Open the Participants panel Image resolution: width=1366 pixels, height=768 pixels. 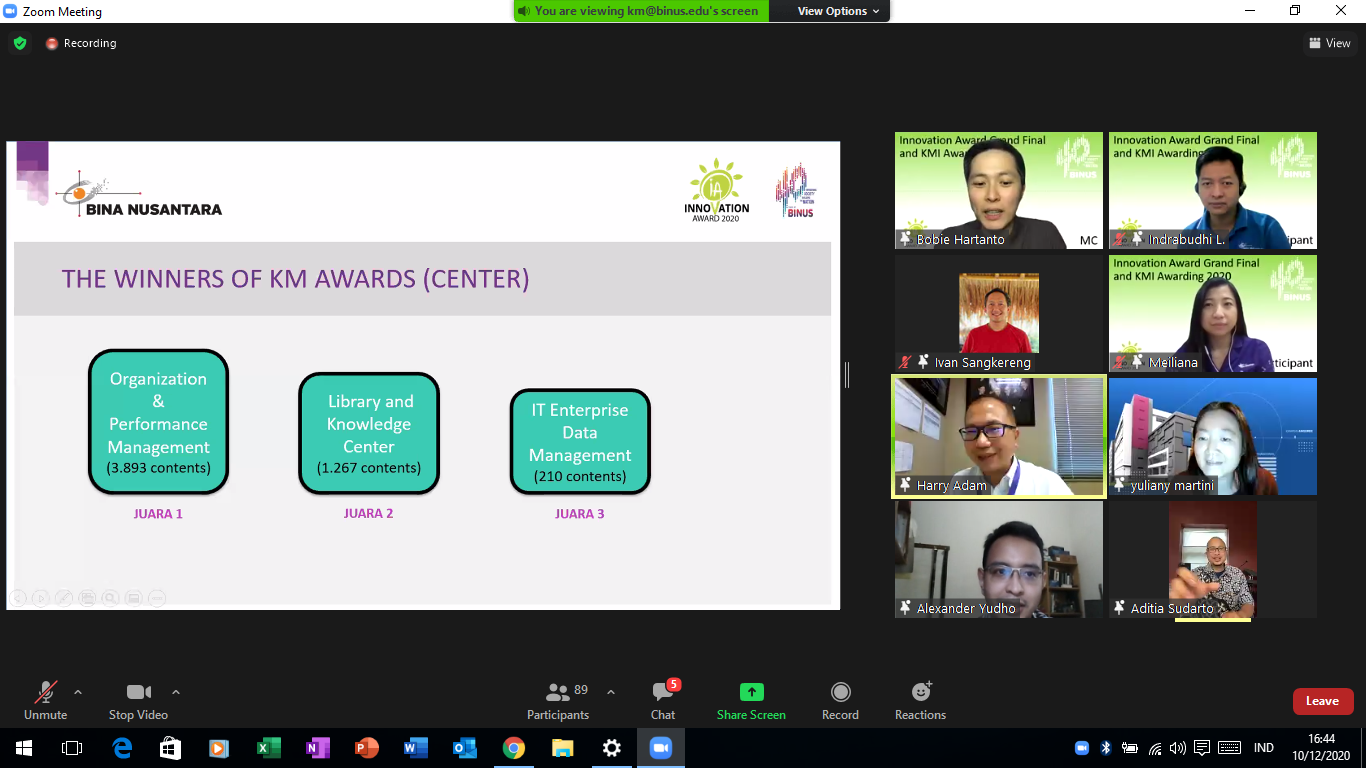pos(558,700)
